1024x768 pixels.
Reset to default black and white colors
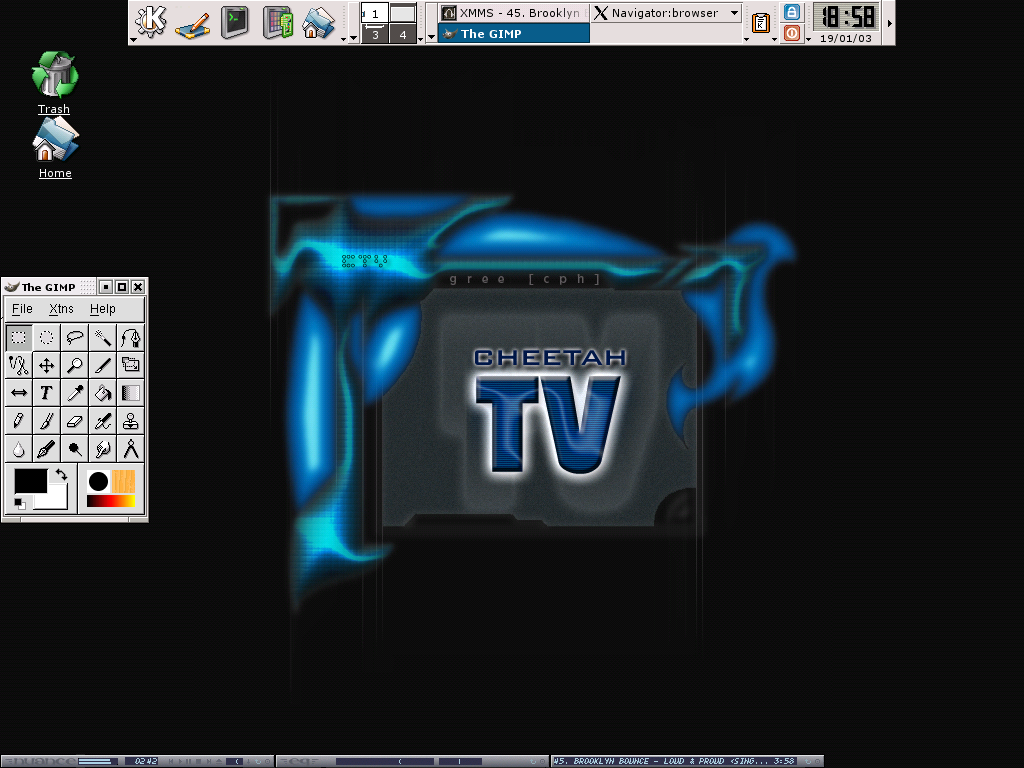(x=20, y=504)
